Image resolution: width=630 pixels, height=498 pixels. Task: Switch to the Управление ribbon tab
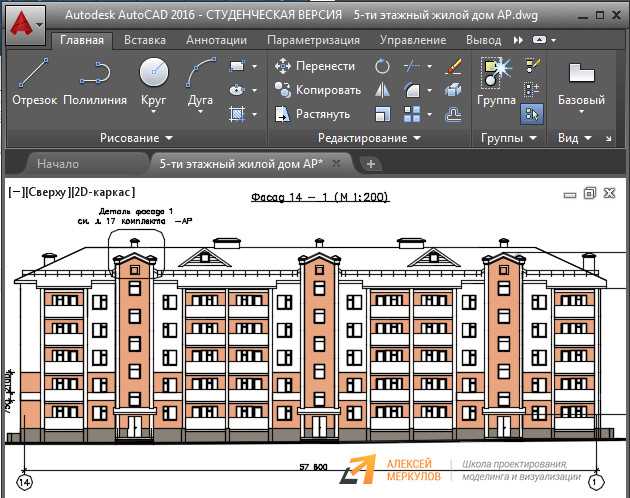(413, 40)
